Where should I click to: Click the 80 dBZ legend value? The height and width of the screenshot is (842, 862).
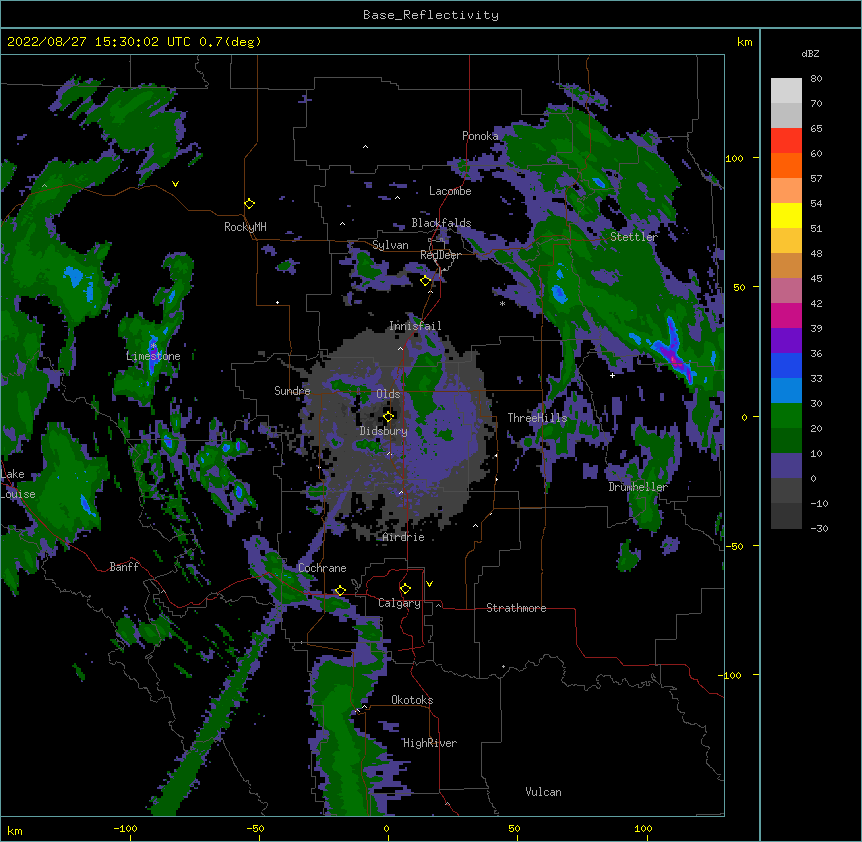(x=816, y=79)
